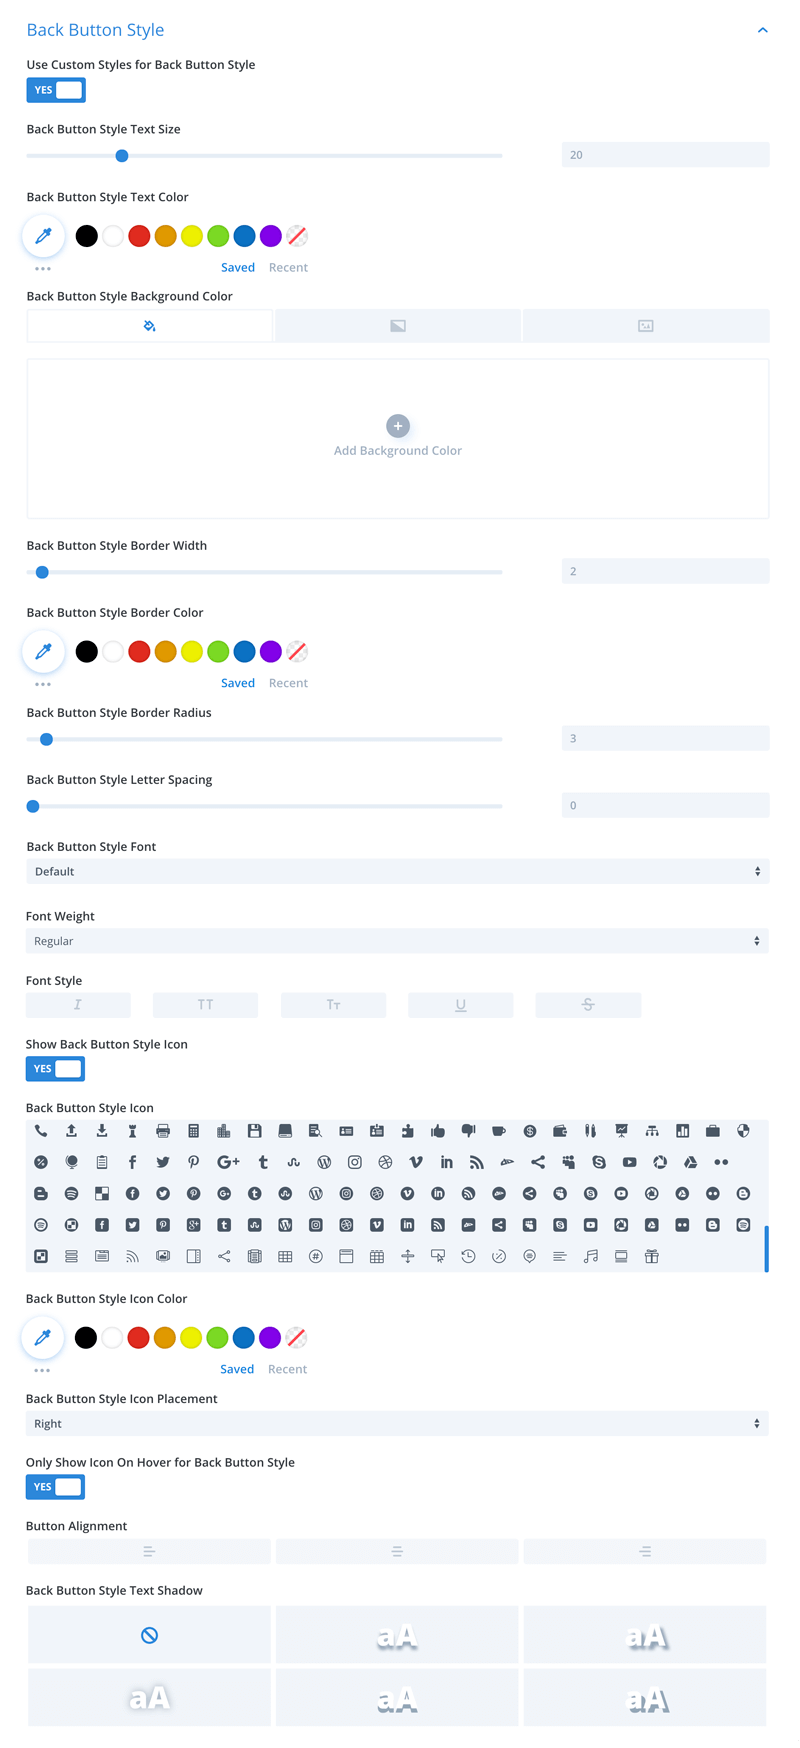Click Add Background Color plus button
The width and height of the screenshot is (800, 1748).
[x=398, y=426]
